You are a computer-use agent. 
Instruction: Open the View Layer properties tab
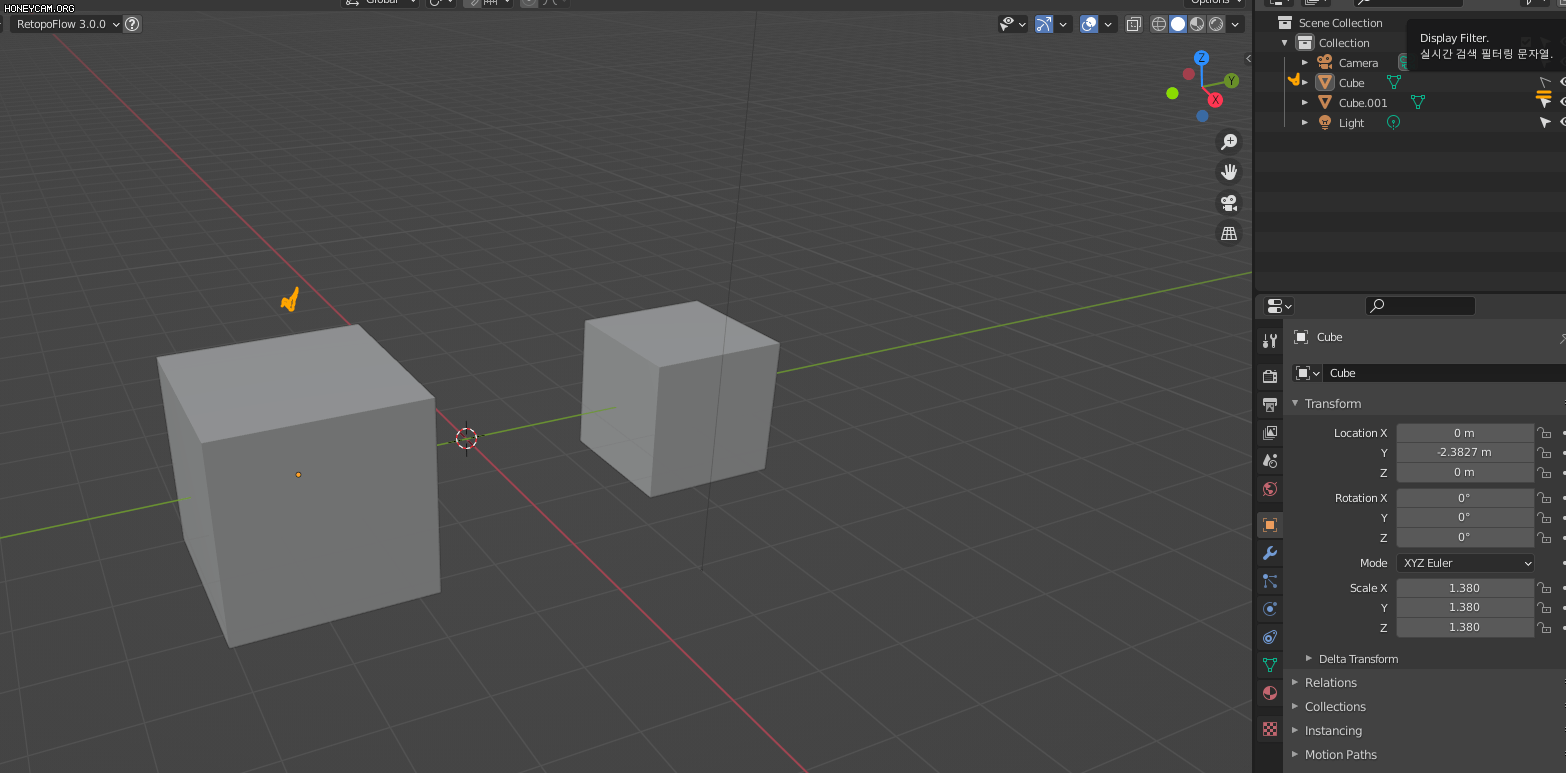tap(1270, 432)
